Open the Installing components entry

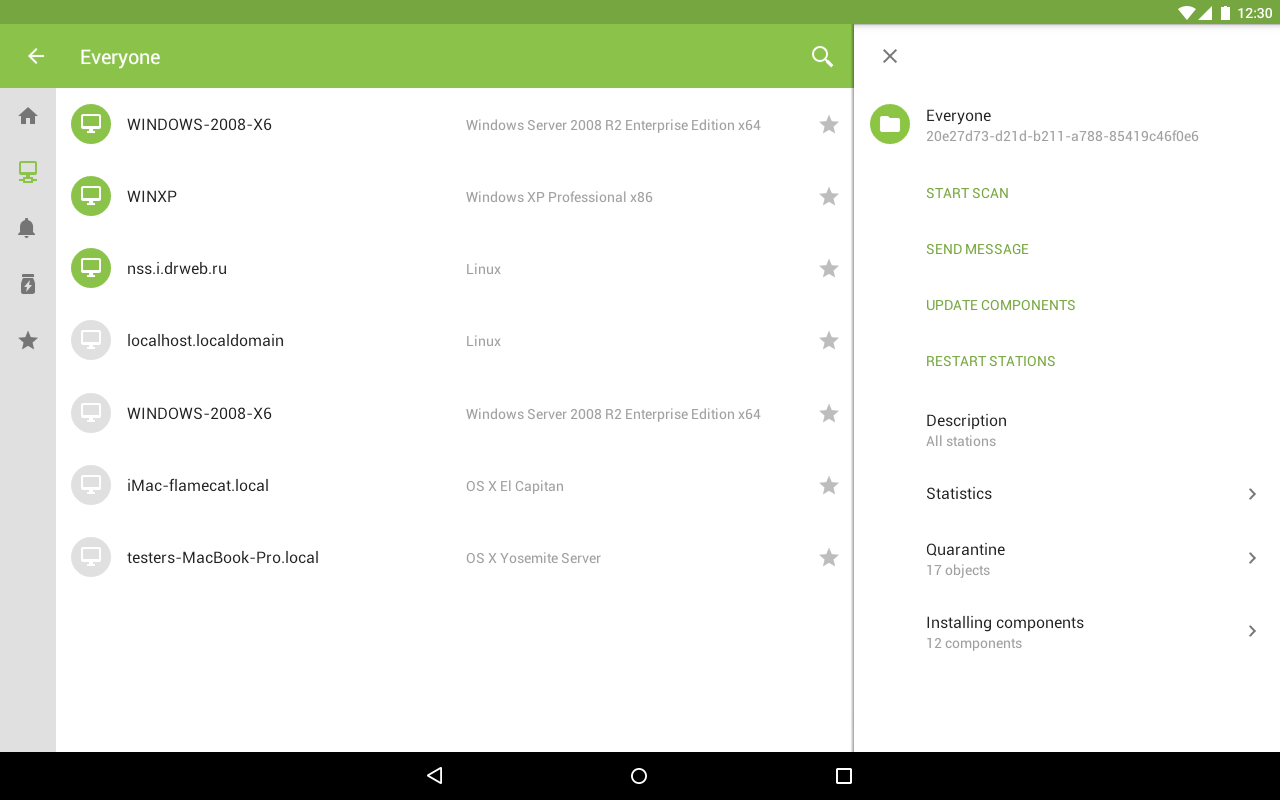1067,632
